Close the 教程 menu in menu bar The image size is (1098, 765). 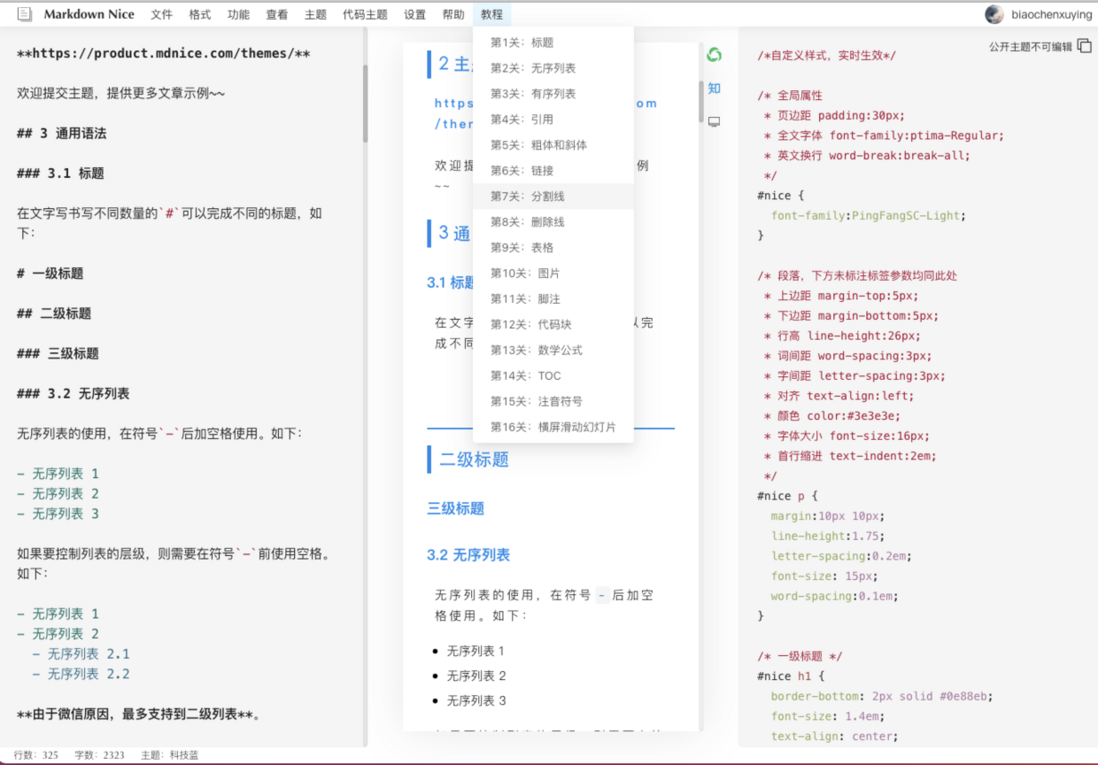492,15
